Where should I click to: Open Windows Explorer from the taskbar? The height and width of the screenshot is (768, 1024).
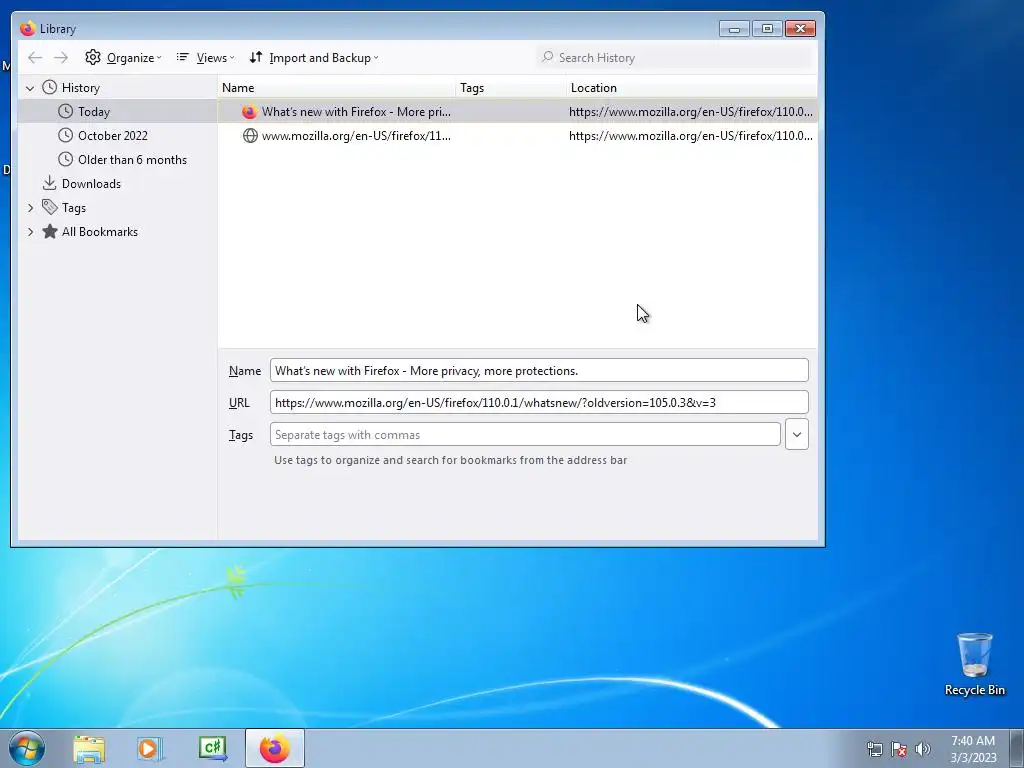pyautogui.click(x=89, y=749)
